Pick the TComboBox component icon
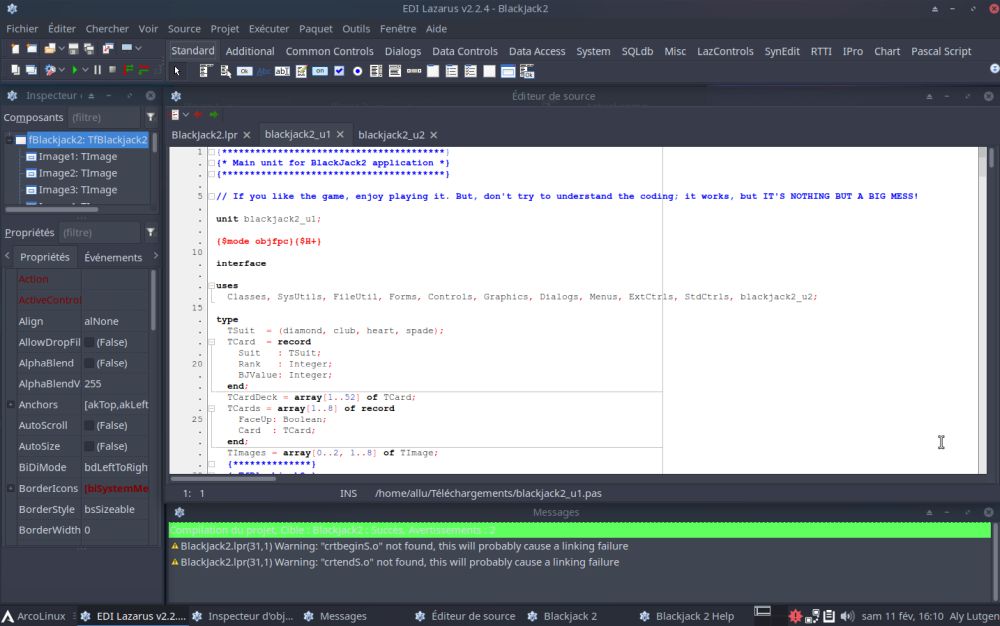Screen dimensions: 1000x626 coord(395,71)
